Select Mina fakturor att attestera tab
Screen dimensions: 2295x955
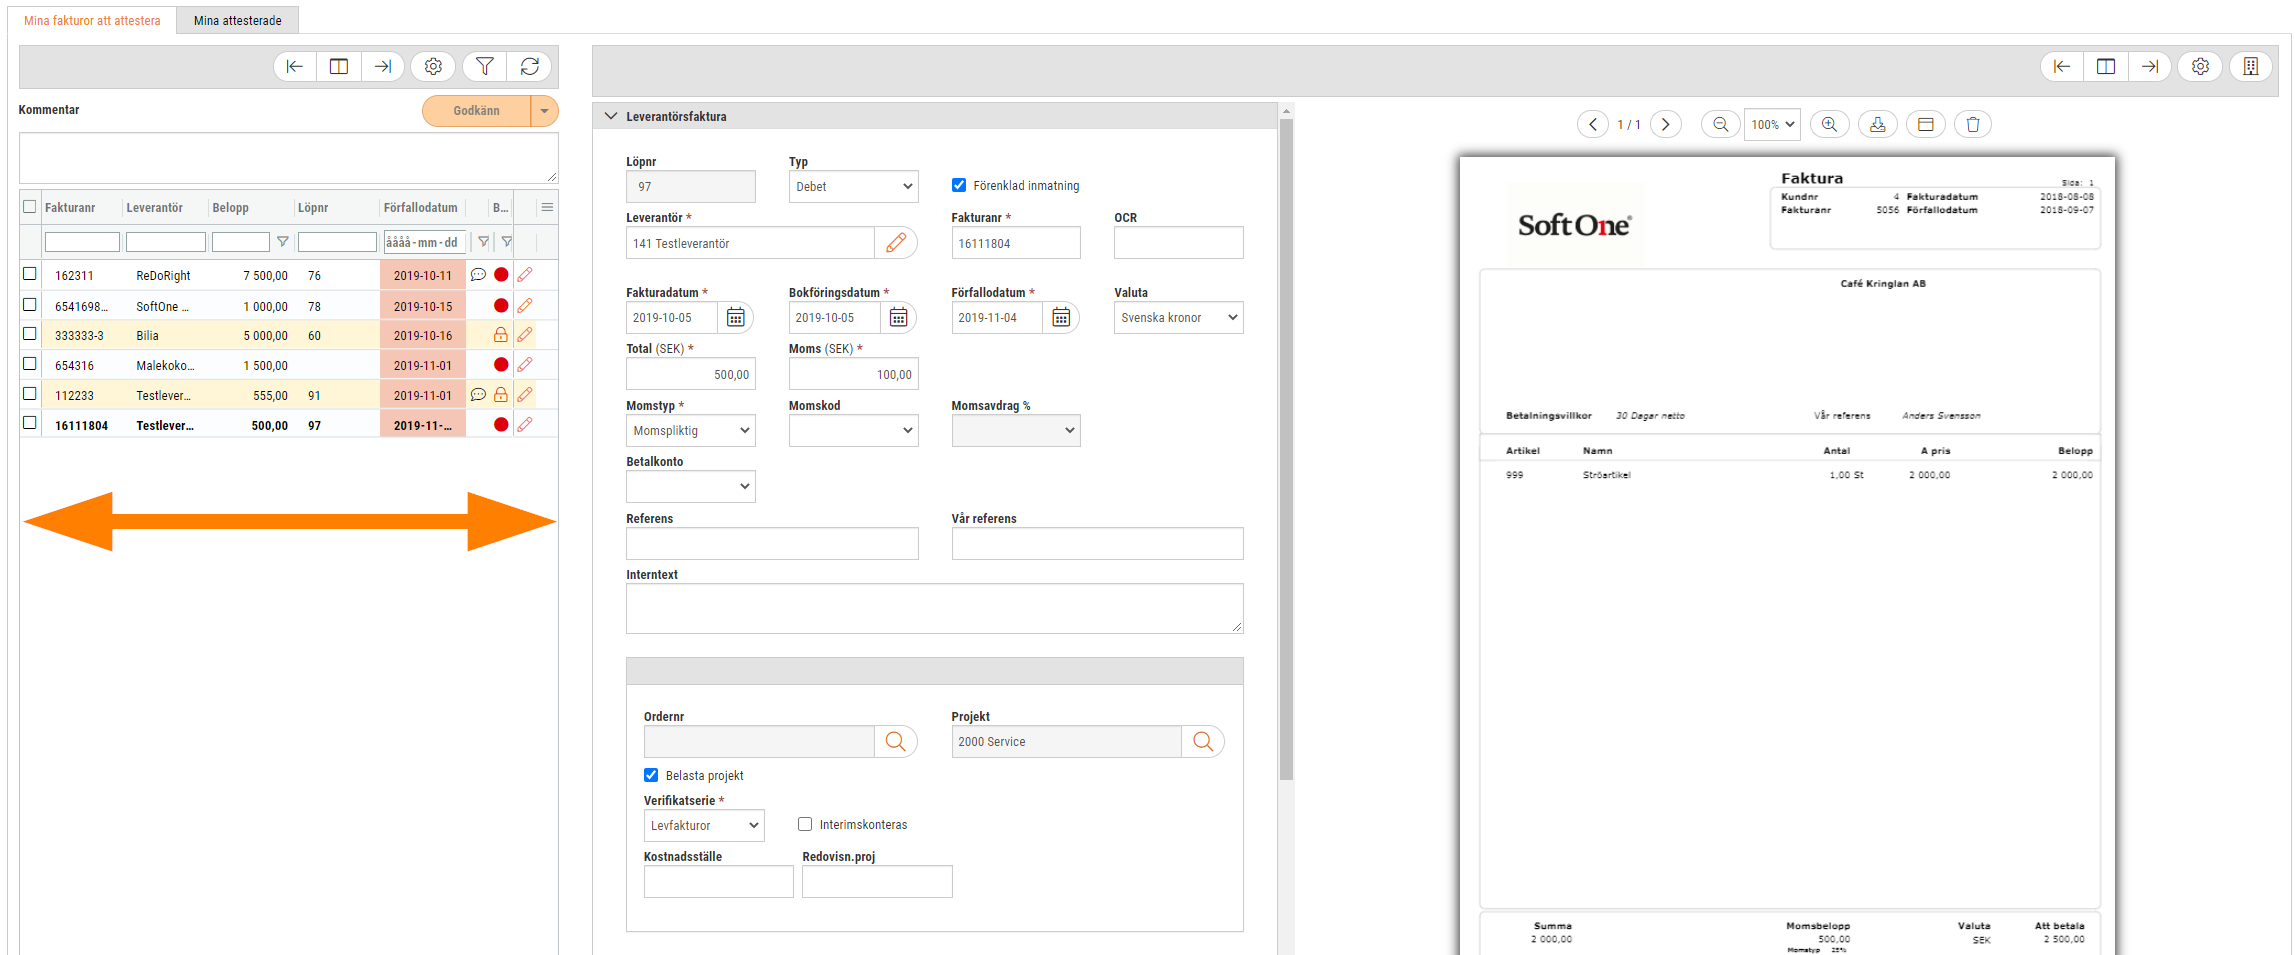click(92, 20)
